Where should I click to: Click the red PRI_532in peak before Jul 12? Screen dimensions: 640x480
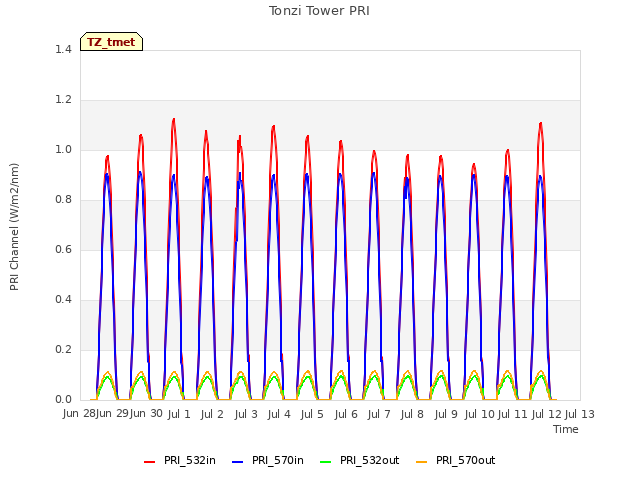click(x=541, y=123)
